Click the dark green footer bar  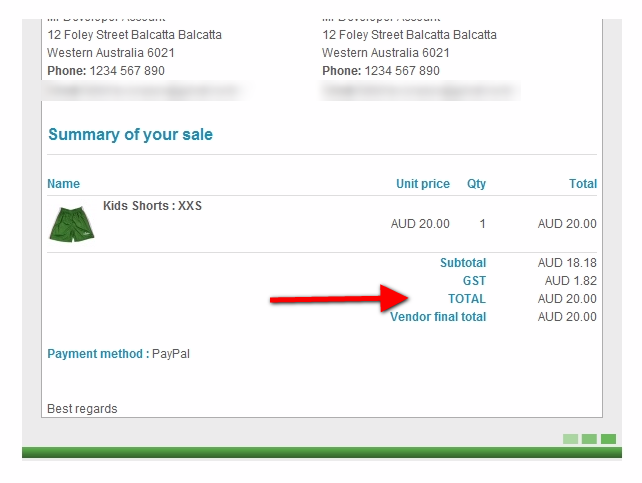tap(321, 453)
